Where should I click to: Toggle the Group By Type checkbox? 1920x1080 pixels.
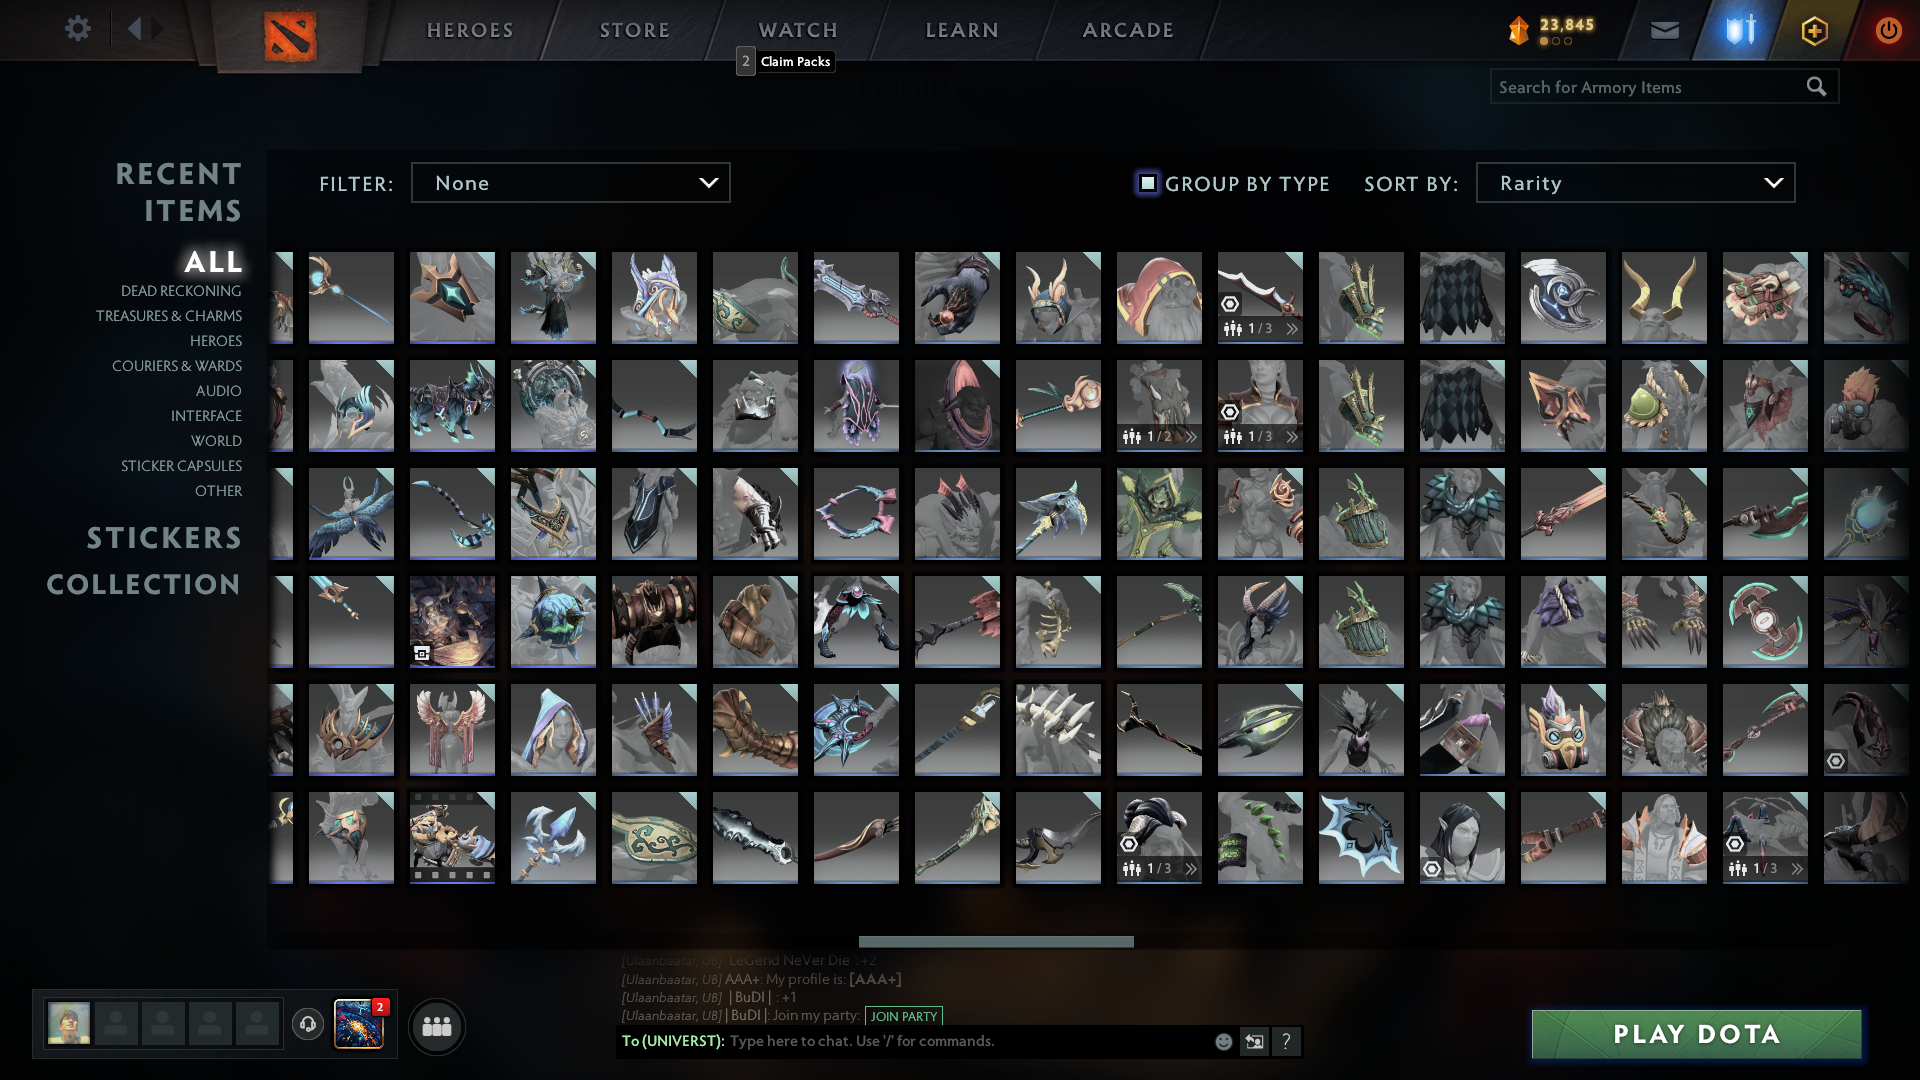coord(1148,183)
